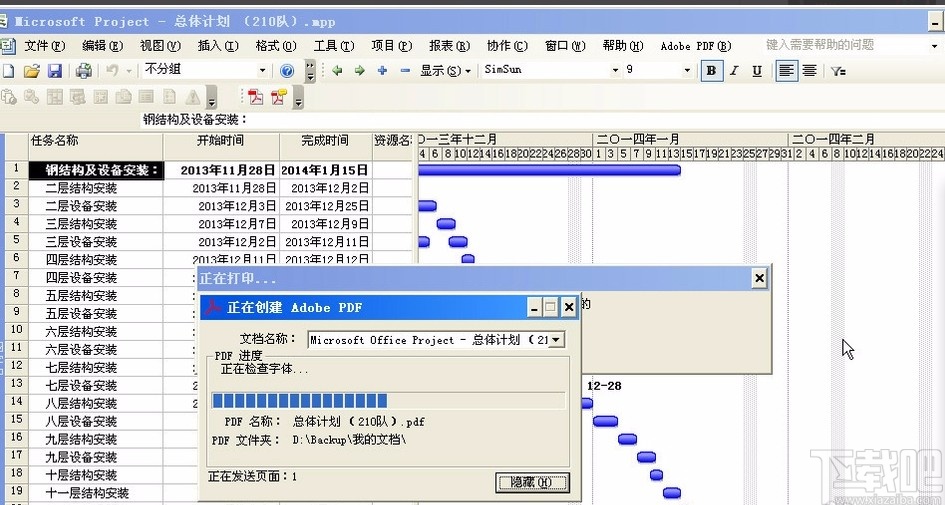Expand the Adobe PDF toolbar options handle
945x505 pixels.
[298, 98]
